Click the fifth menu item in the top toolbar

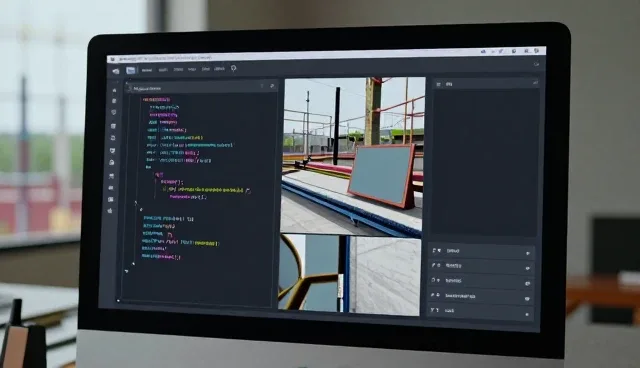click(x=206, y=69)
